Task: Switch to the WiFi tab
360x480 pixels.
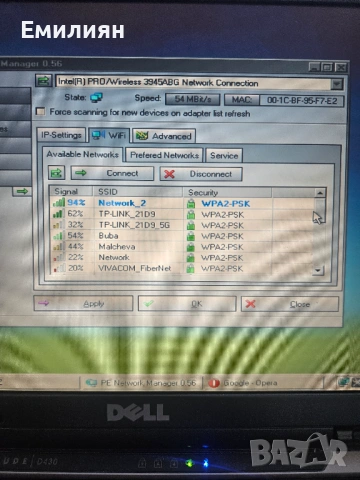Action: coord(109,135)
